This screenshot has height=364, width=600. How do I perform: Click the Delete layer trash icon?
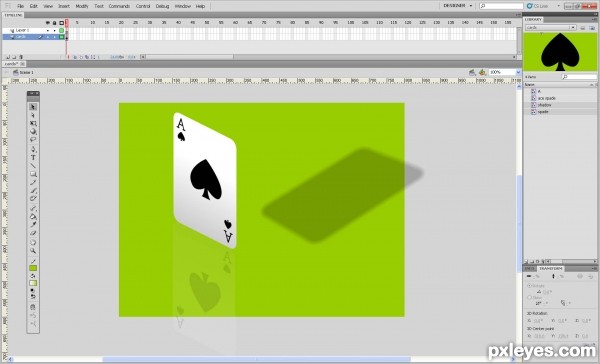(x=21, y=57)
